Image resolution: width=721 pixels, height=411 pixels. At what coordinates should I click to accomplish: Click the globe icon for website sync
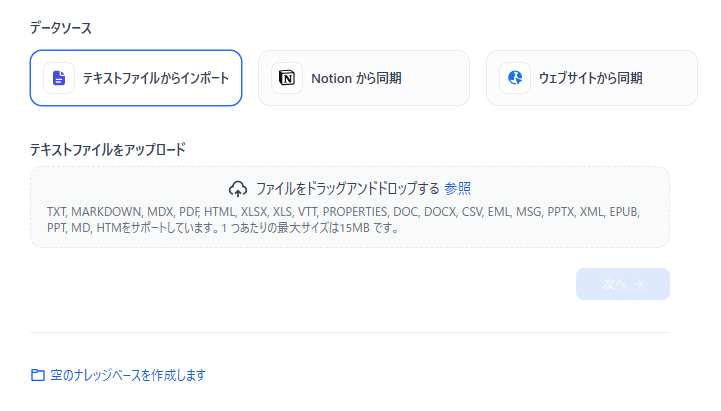(515, 78)
